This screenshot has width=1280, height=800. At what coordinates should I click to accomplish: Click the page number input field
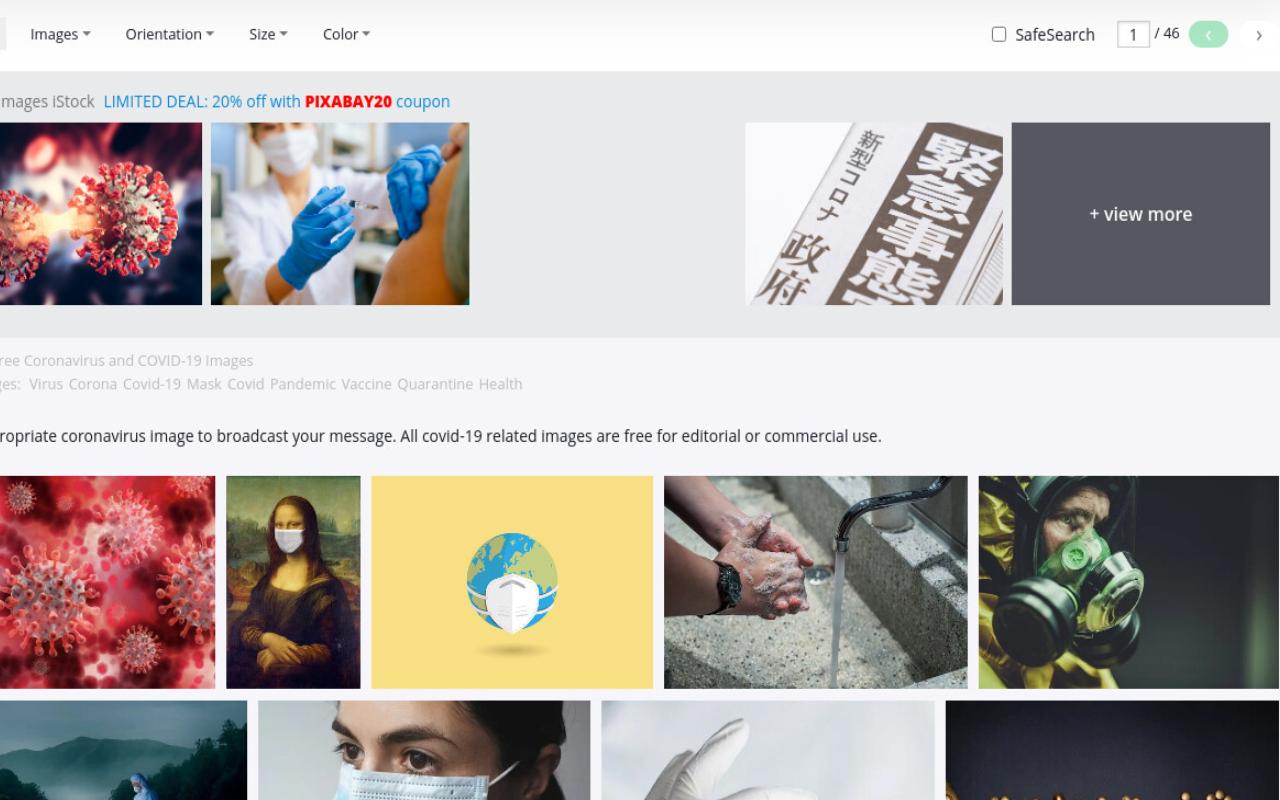(x=1133, y=35)
